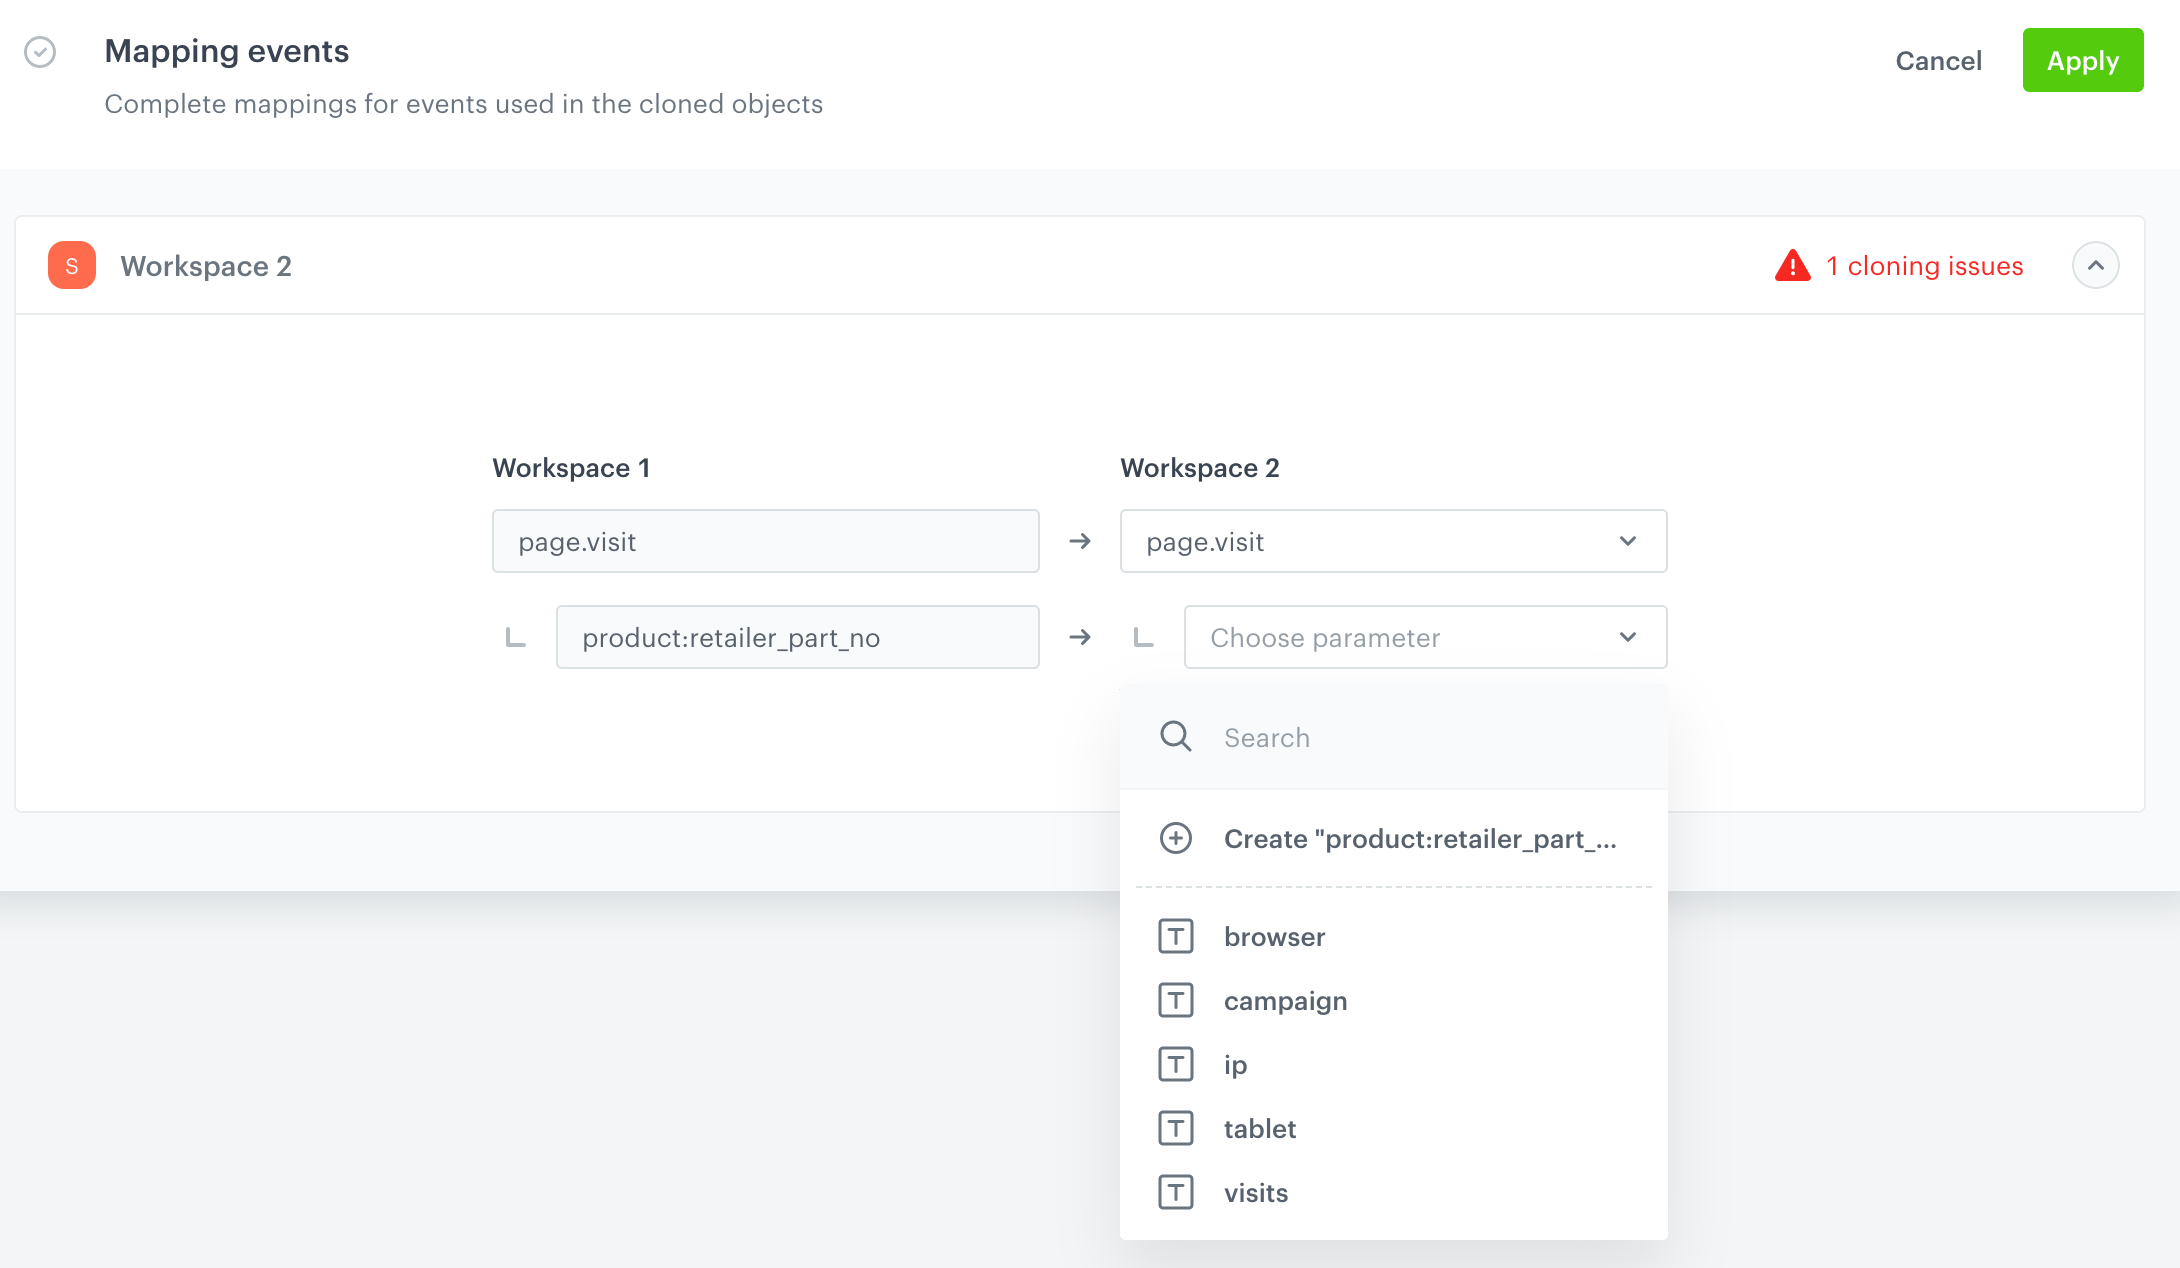
Task: Click the red warning triangle icon
Action: coord(1792,265)
